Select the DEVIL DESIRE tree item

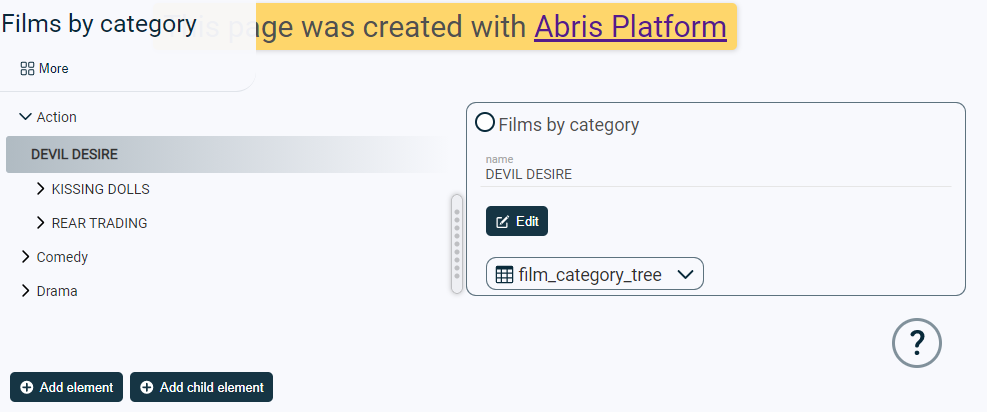75,154
